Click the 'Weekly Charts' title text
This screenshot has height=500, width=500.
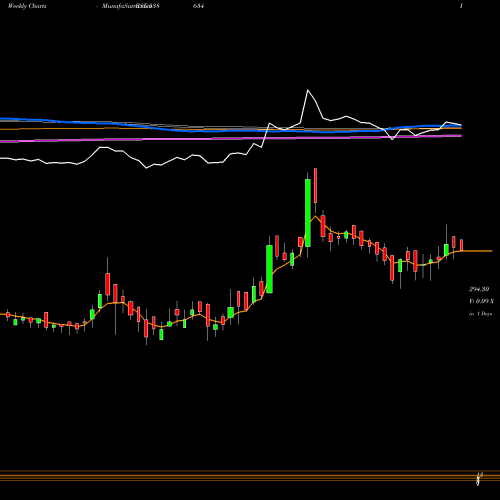[x=27, y=6]
